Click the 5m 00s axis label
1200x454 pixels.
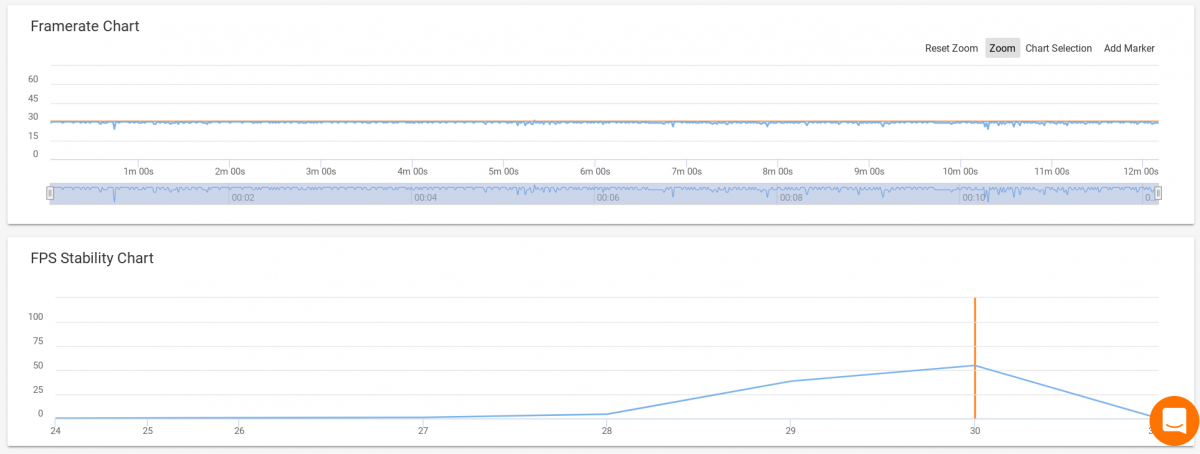click(x=504, y=171)
